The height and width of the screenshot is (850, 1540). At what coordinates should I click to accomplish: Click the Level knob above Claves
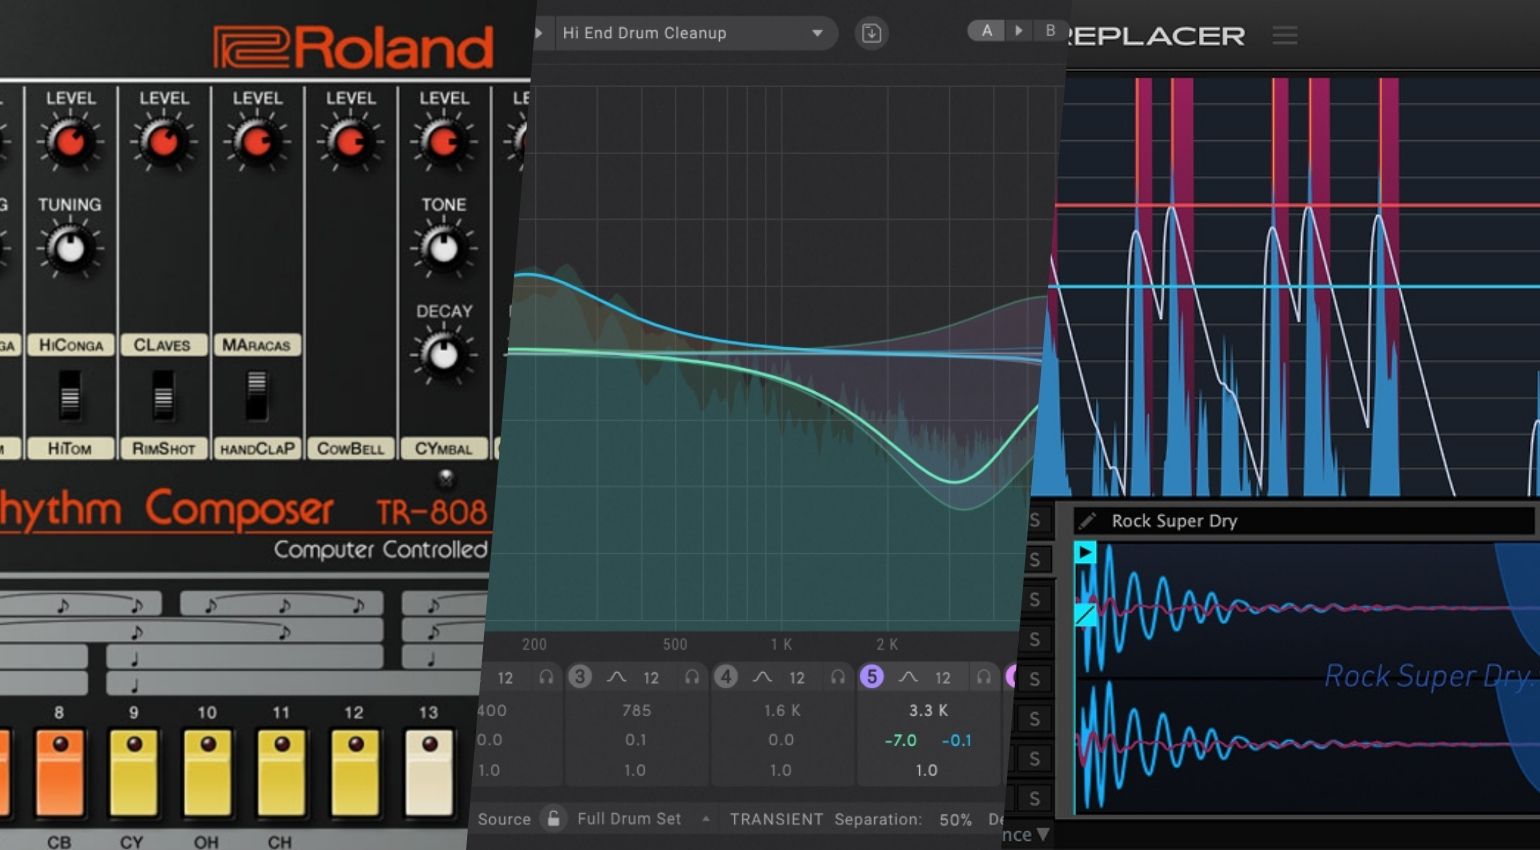tap(163, 143)
